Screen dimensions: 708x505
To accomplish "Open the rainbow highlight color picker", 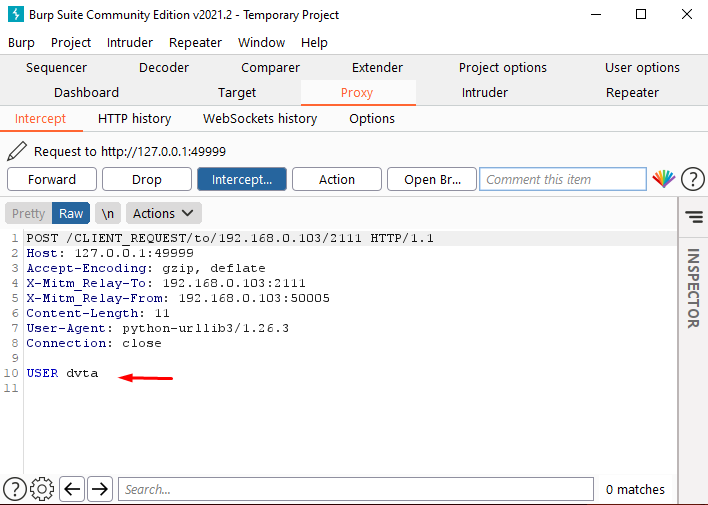I will pos(664,179).
